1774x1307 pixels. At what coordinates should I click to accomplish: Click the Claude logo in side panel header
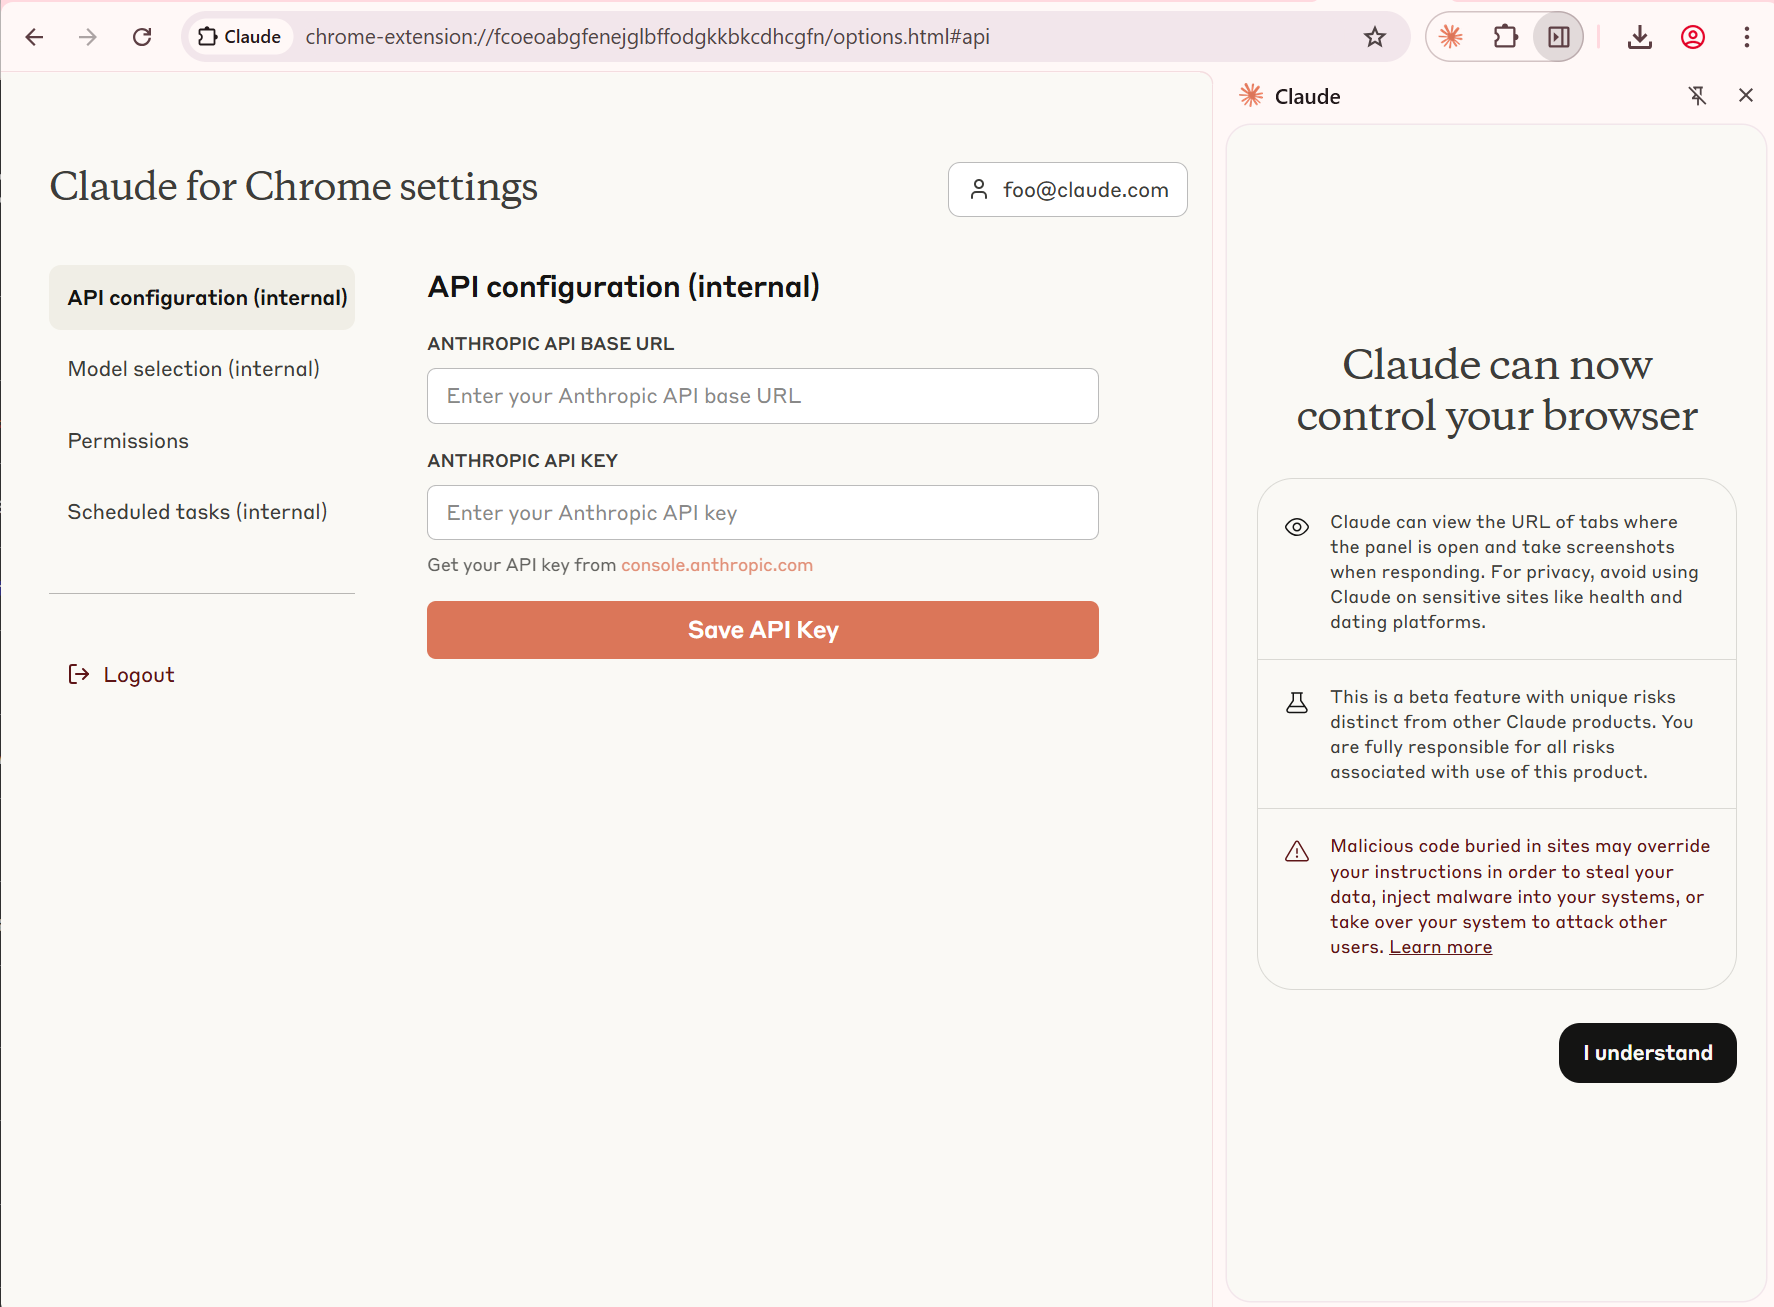click(1251, 96)
